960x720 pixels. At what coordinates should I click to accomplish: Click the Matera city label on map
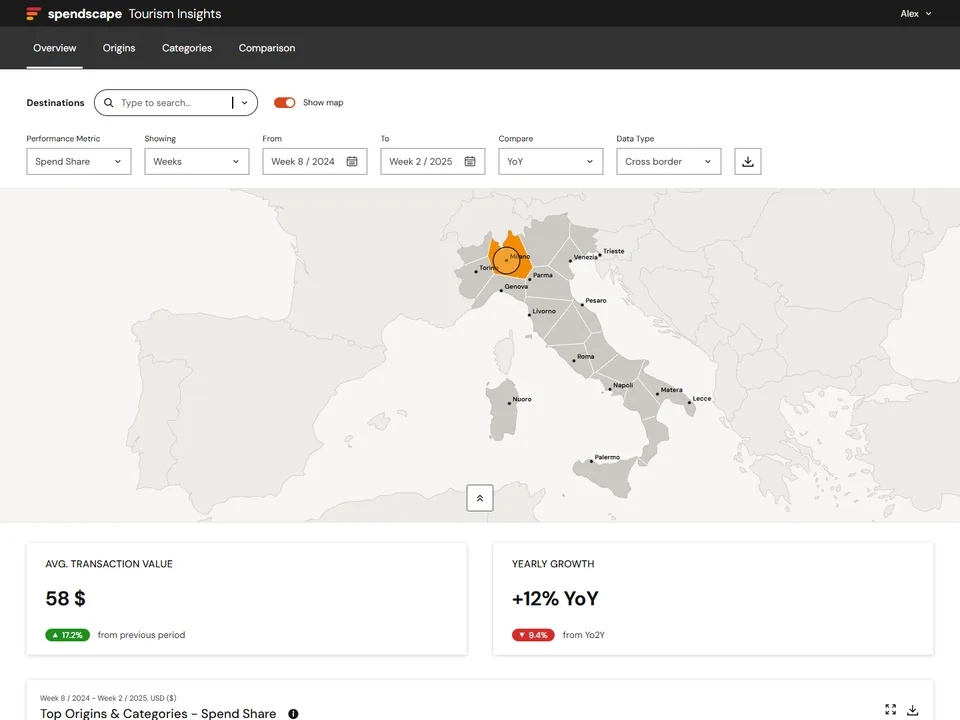pyautogui.click(x=672, y=390)
